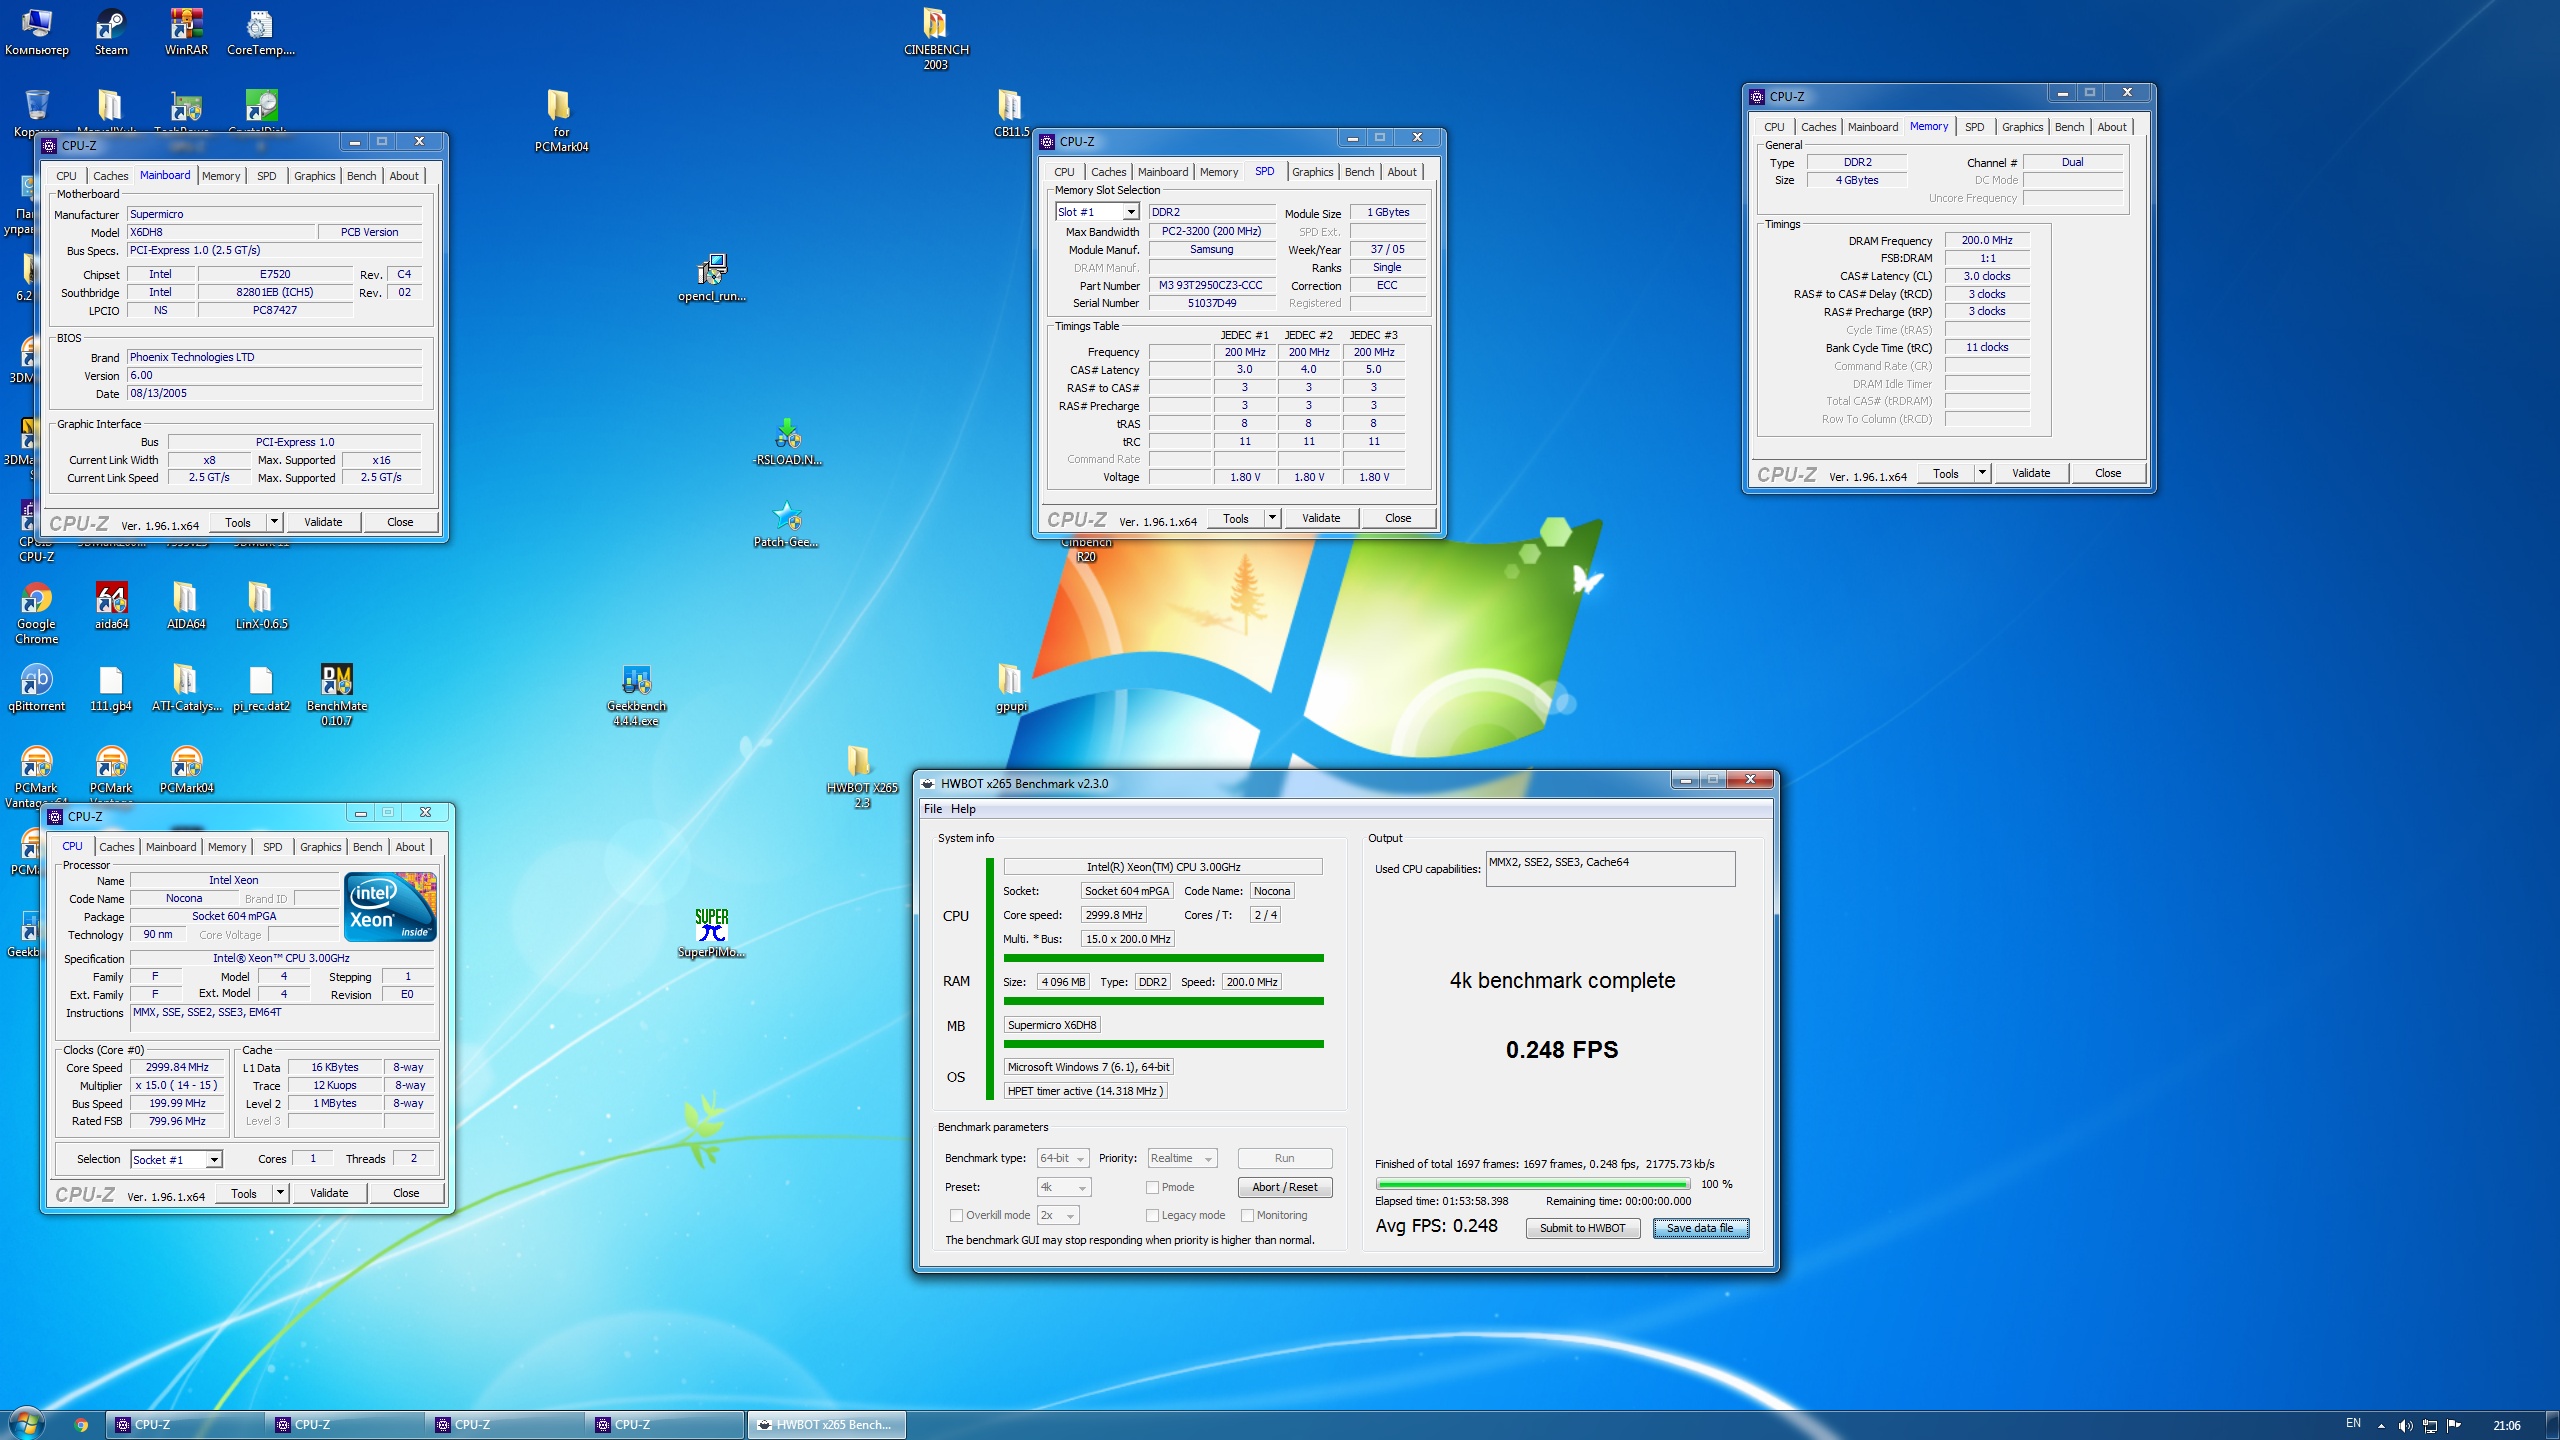Click the Intel Xeon inside logo
The width and height of the screenshot is (2560, 1440).
pyautogui.click(x=390, y=907)
